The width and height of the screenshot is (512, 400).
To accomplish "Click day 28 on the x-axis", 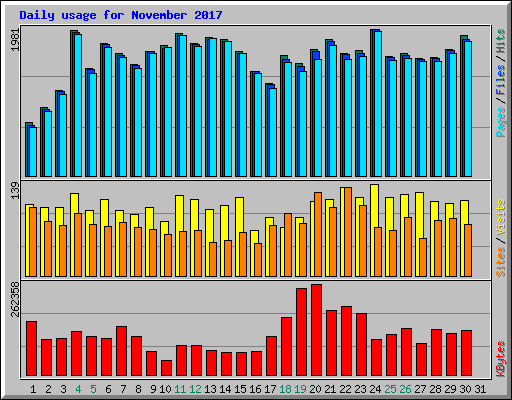I will pos(435,389).
